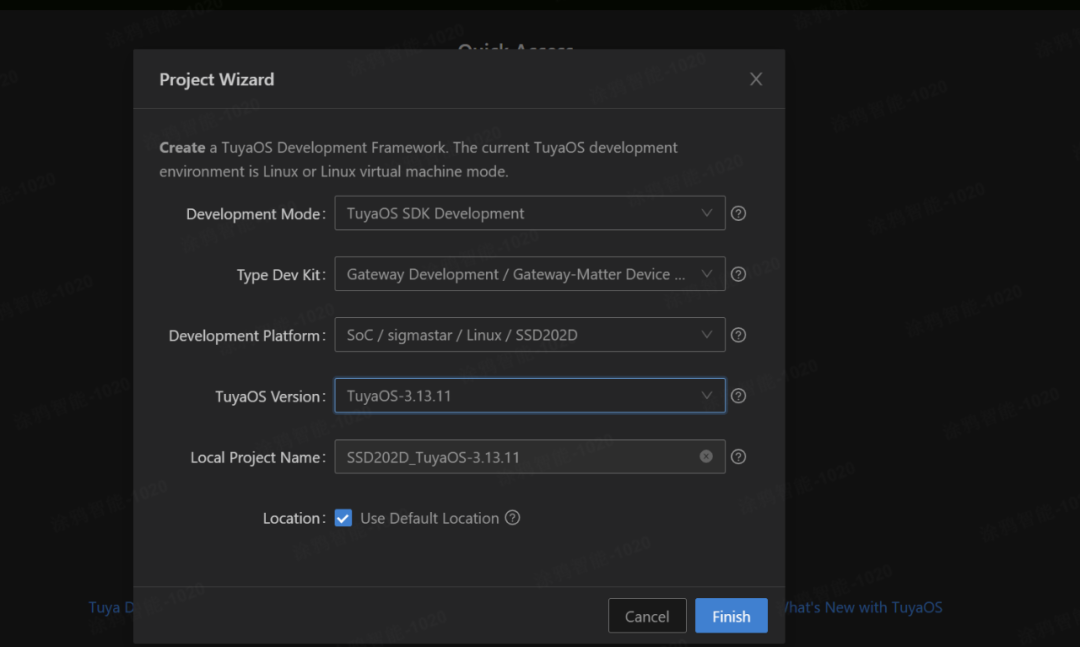The height and width of the screenshot is (647, 1080).
Task: Click into the Local Project Name field
Action: pyautogui.click(x=510, y=457)
